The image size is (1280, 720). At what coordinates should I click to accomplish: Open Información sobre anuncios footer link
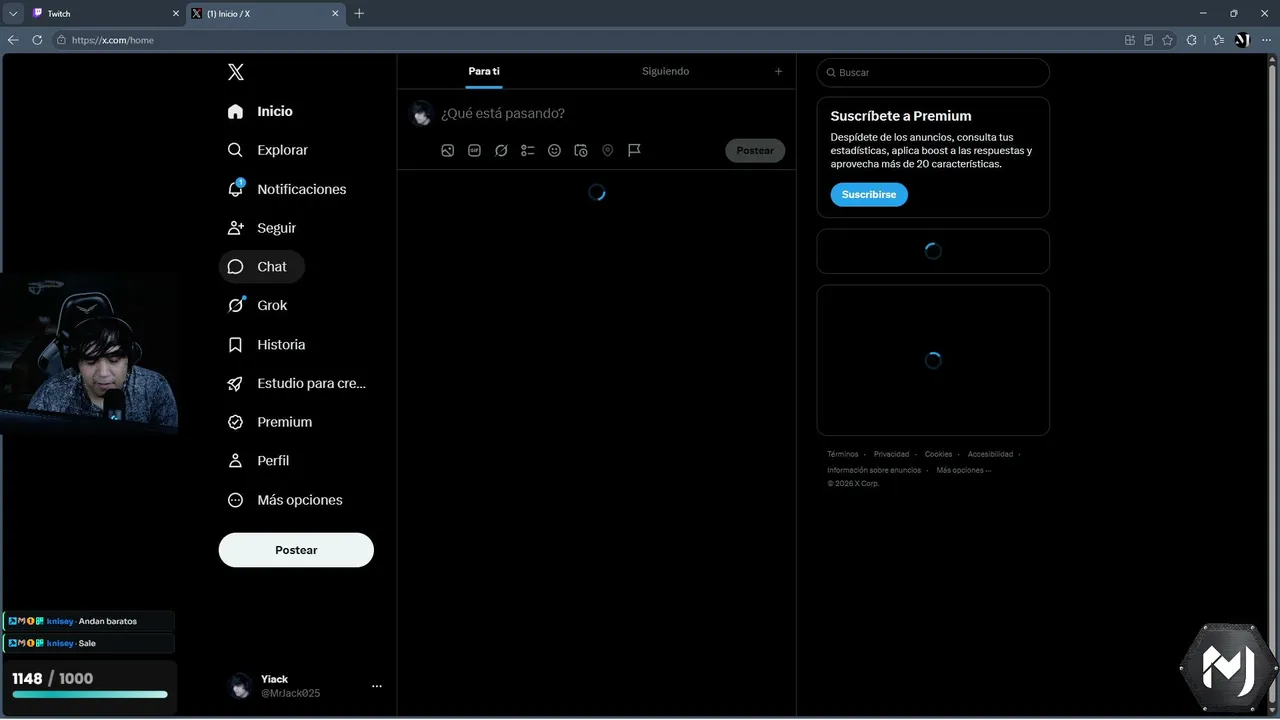(874, 470)
